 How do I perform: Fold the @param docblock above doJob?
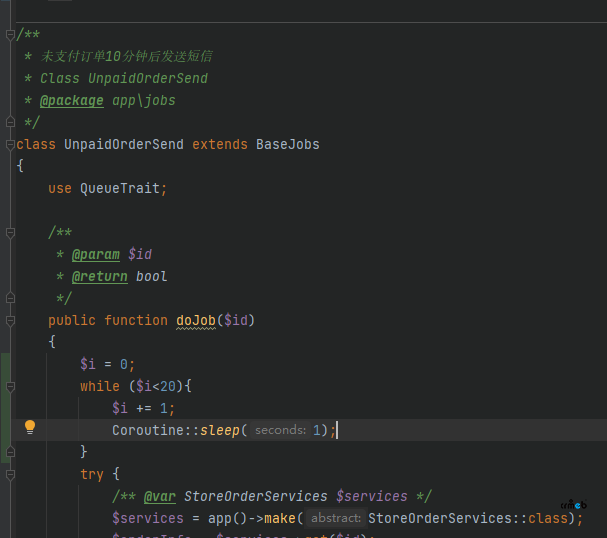point(10,232)
